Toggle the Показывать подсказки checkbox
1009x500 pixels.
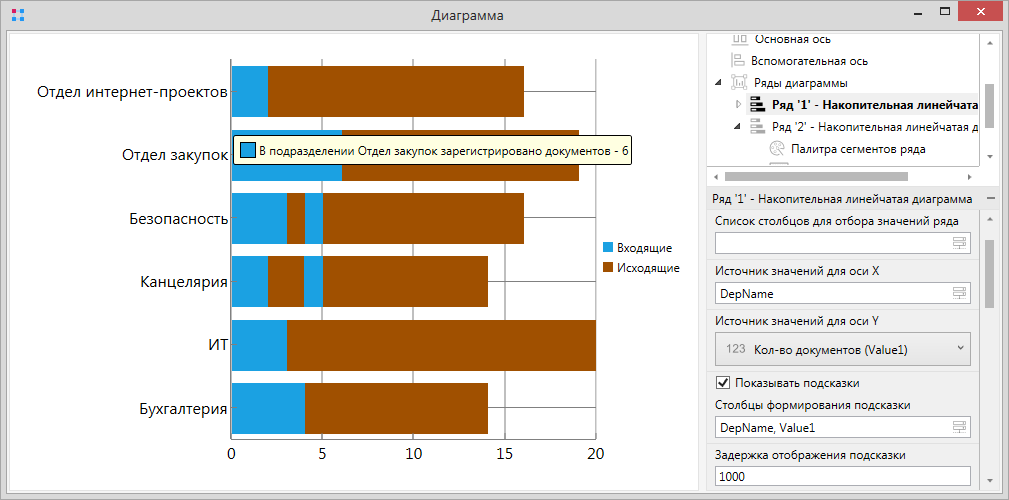[724, 383]
